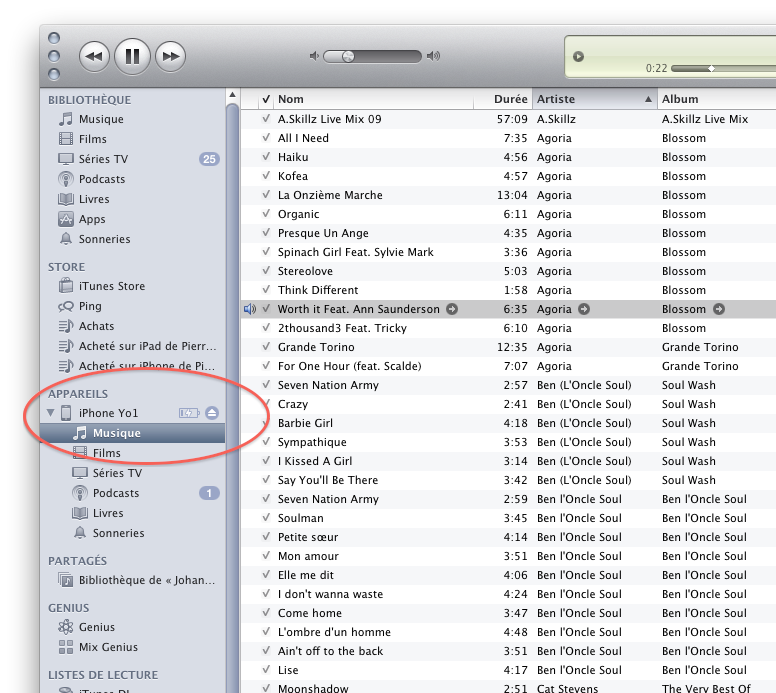This screenshot has width=776, height=693.
Task: Select iPhone Yo1 device
Action: tap(108, 413)
